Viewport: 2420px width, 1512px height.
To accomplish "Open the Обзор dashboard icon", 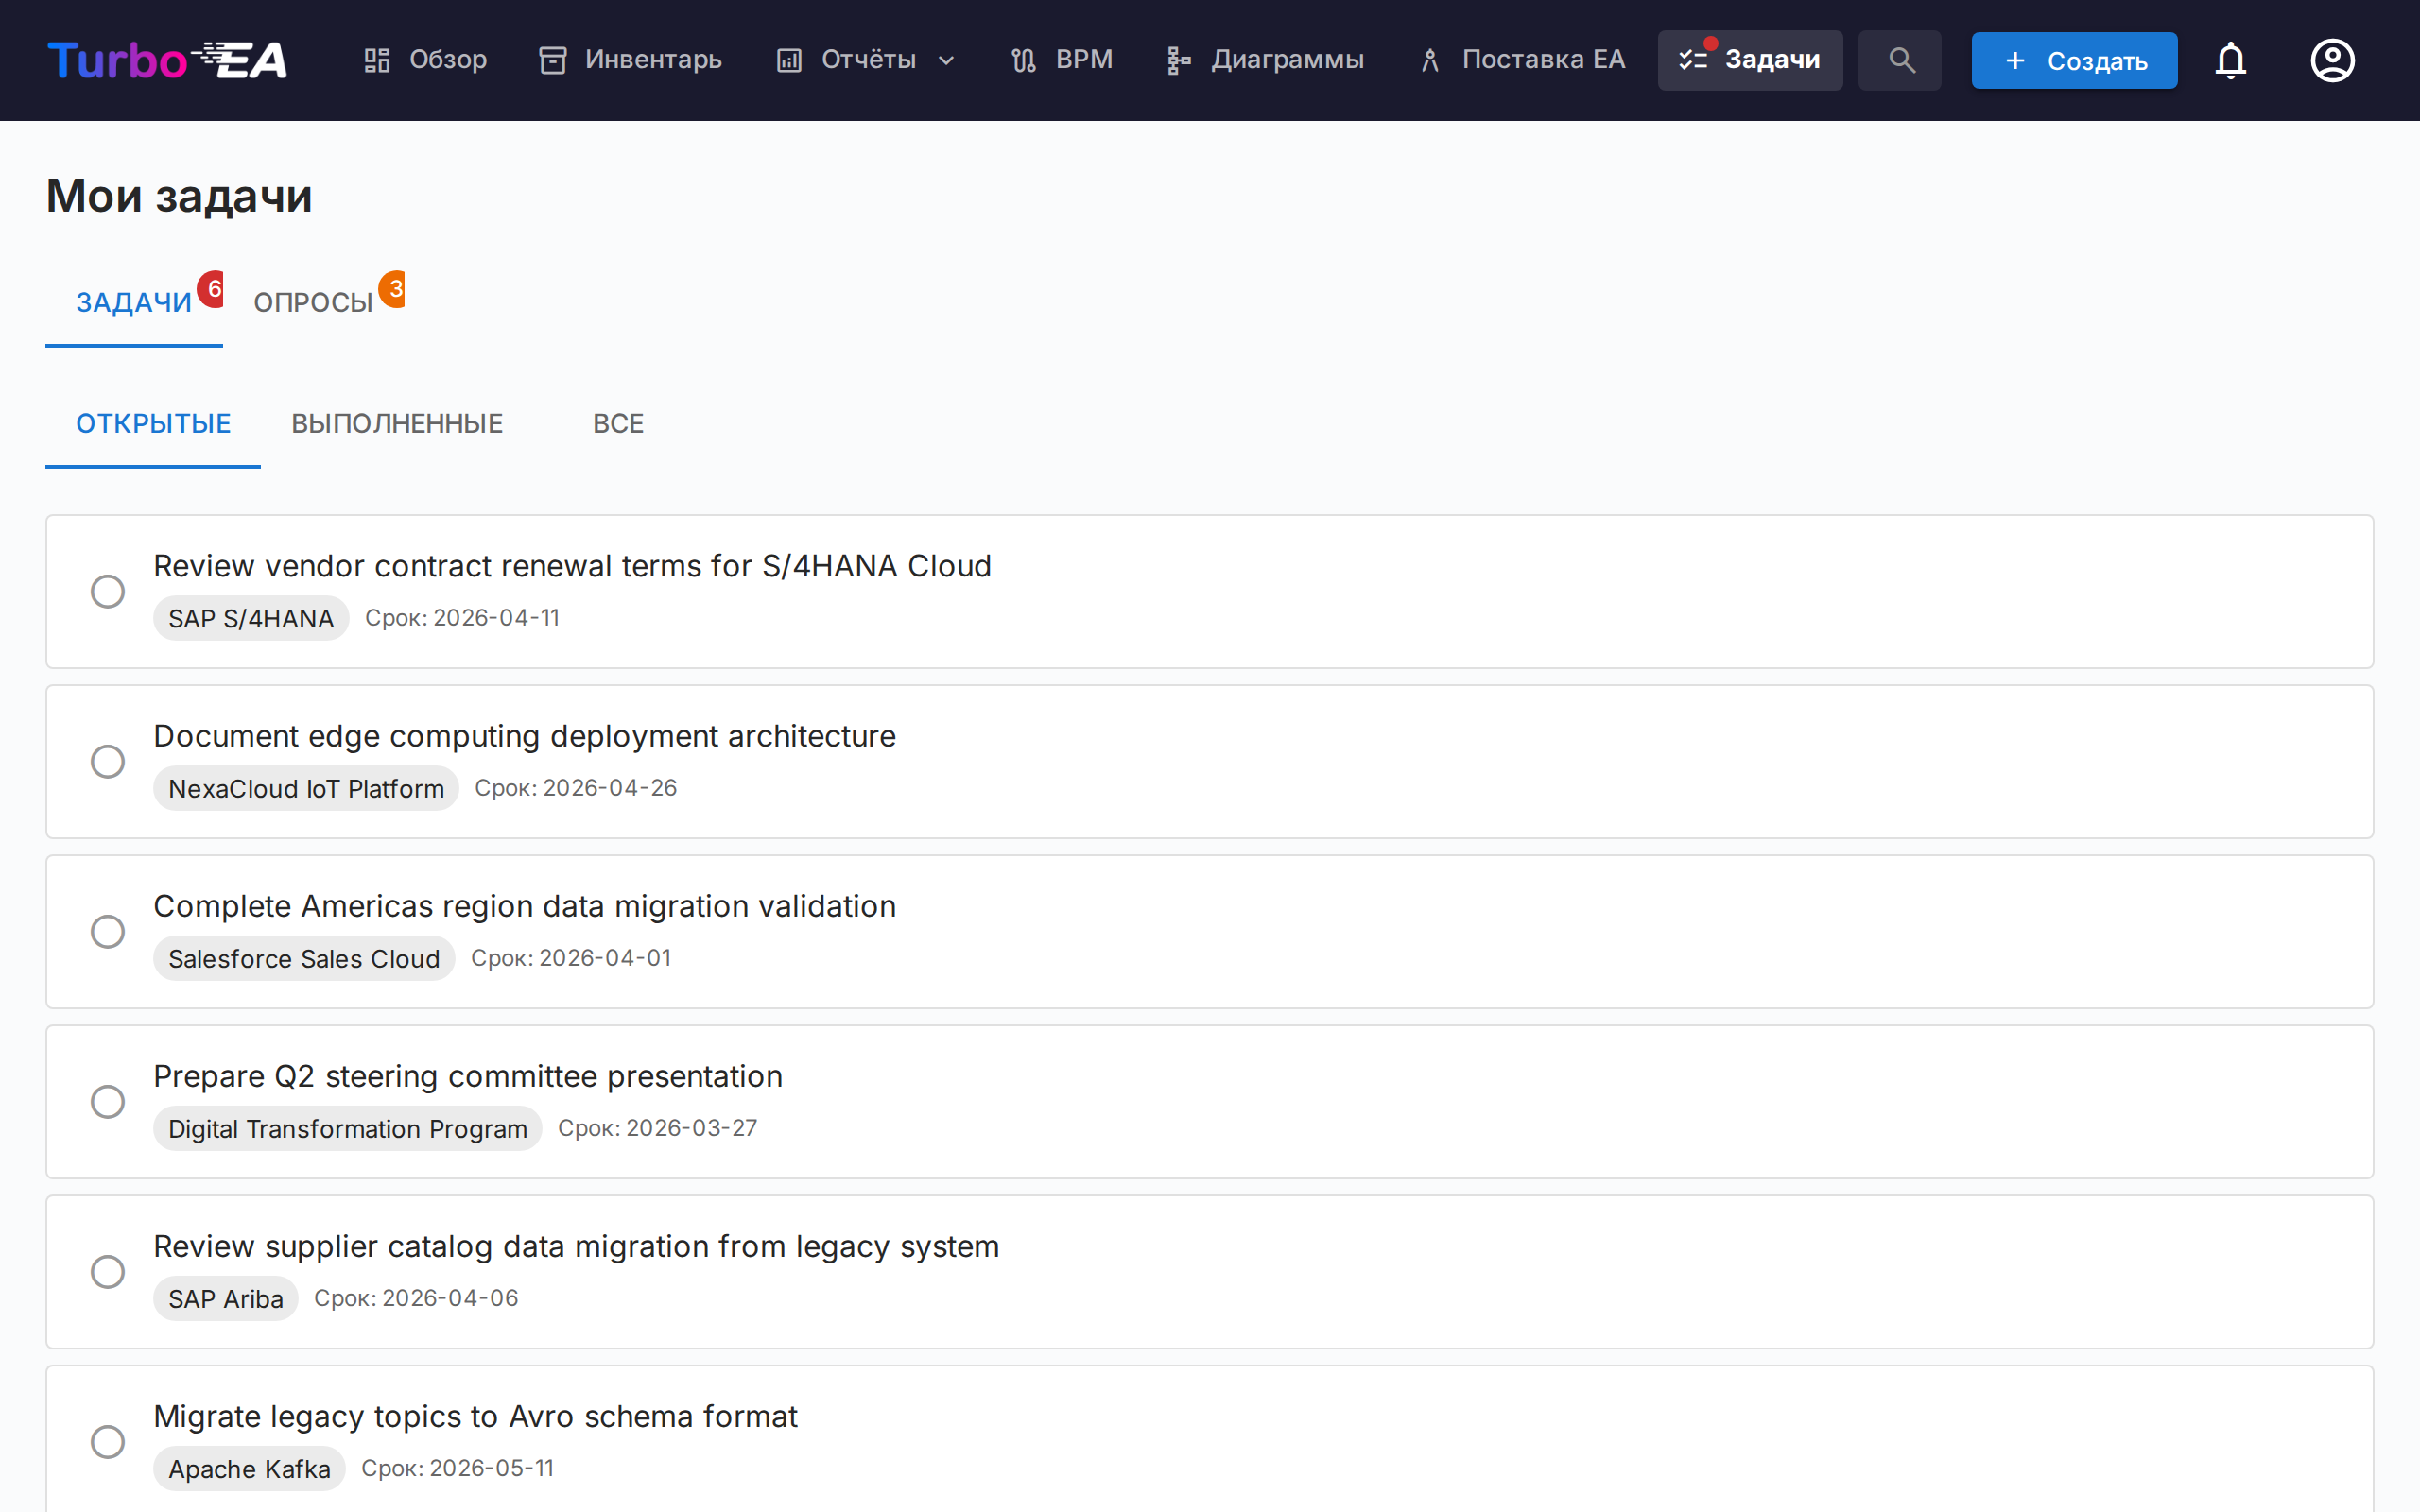I will [x=377, y=60].
